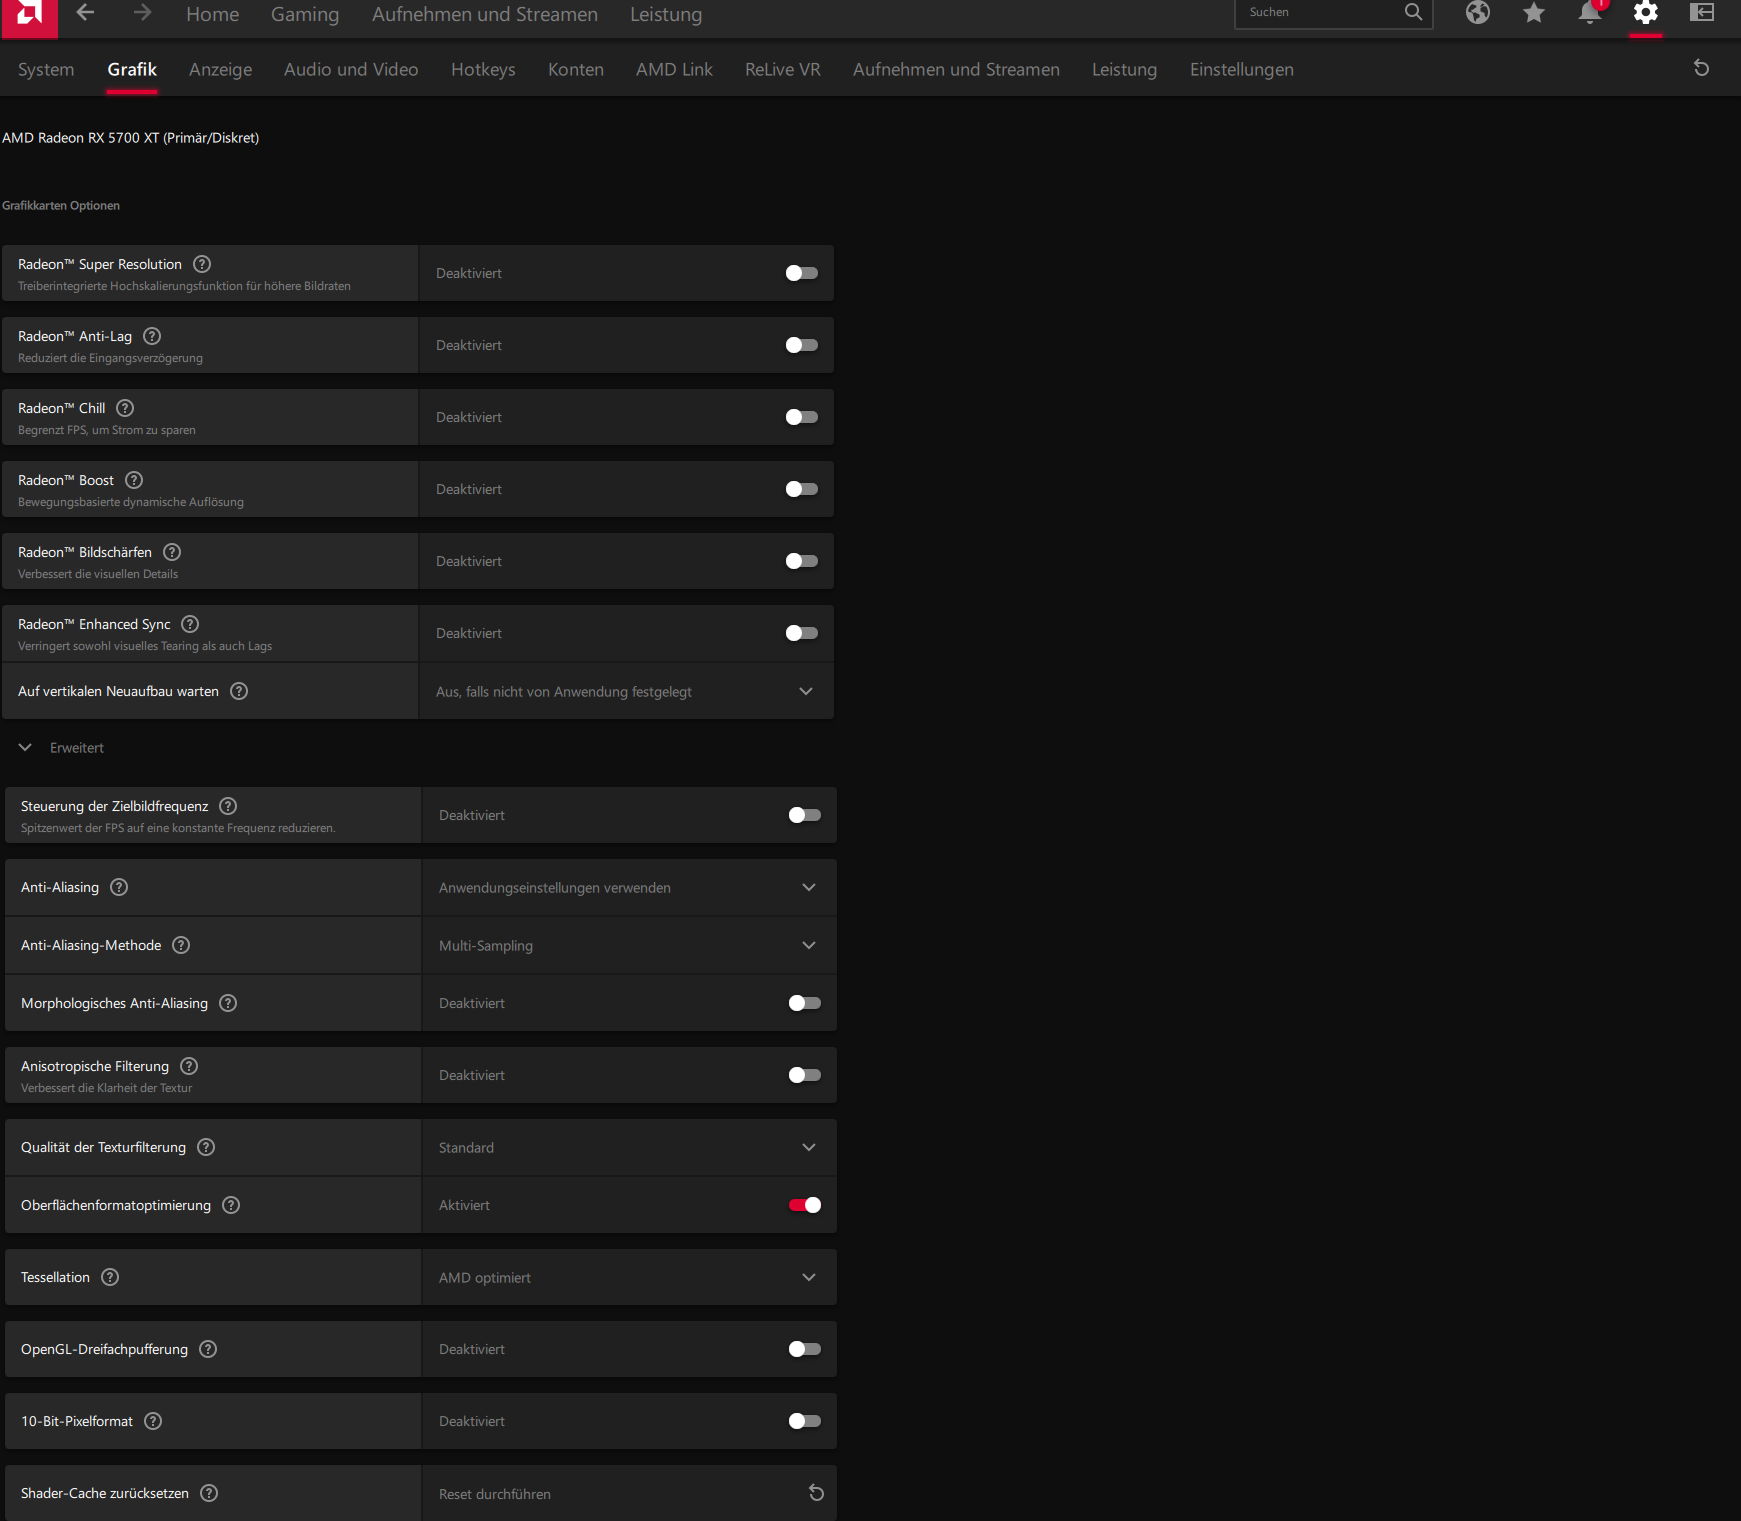1741x1521 pixels.
Task: Open the Einstellungen tab
Action: [x=1241, y=69]
